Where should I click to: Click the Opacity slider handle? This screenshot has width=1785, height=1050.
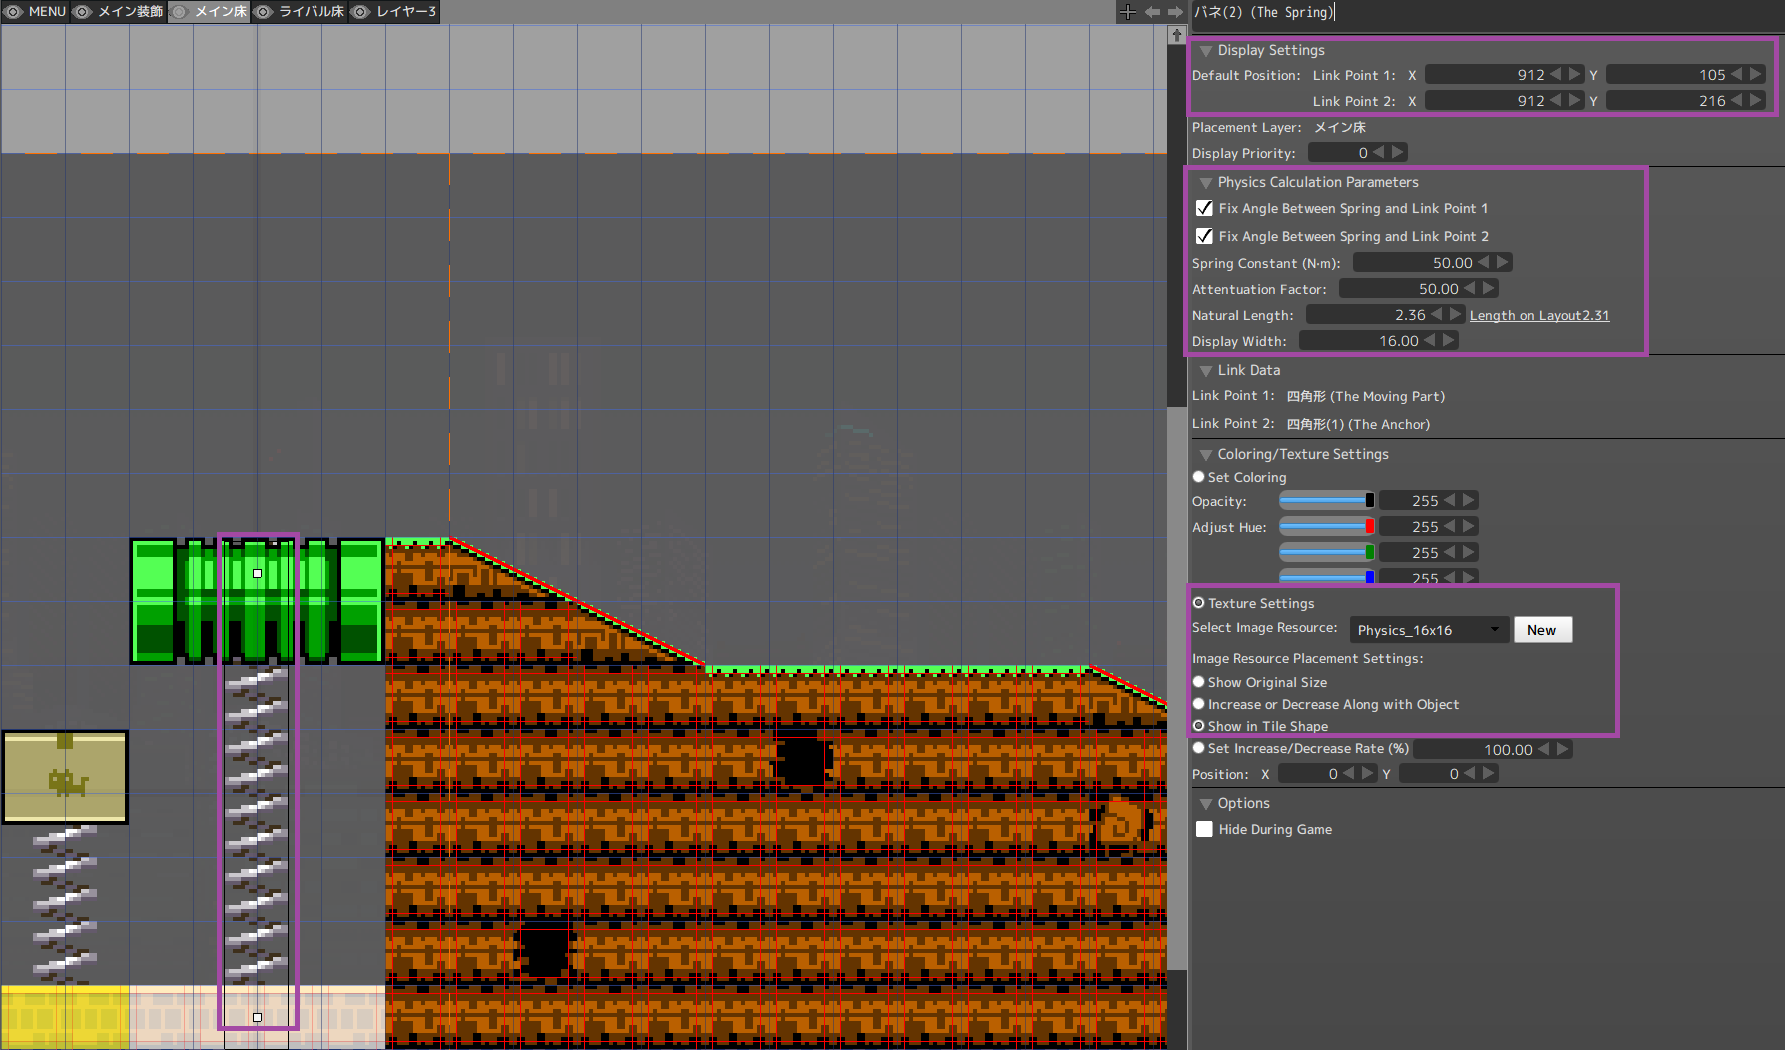tap(1368, 500)
